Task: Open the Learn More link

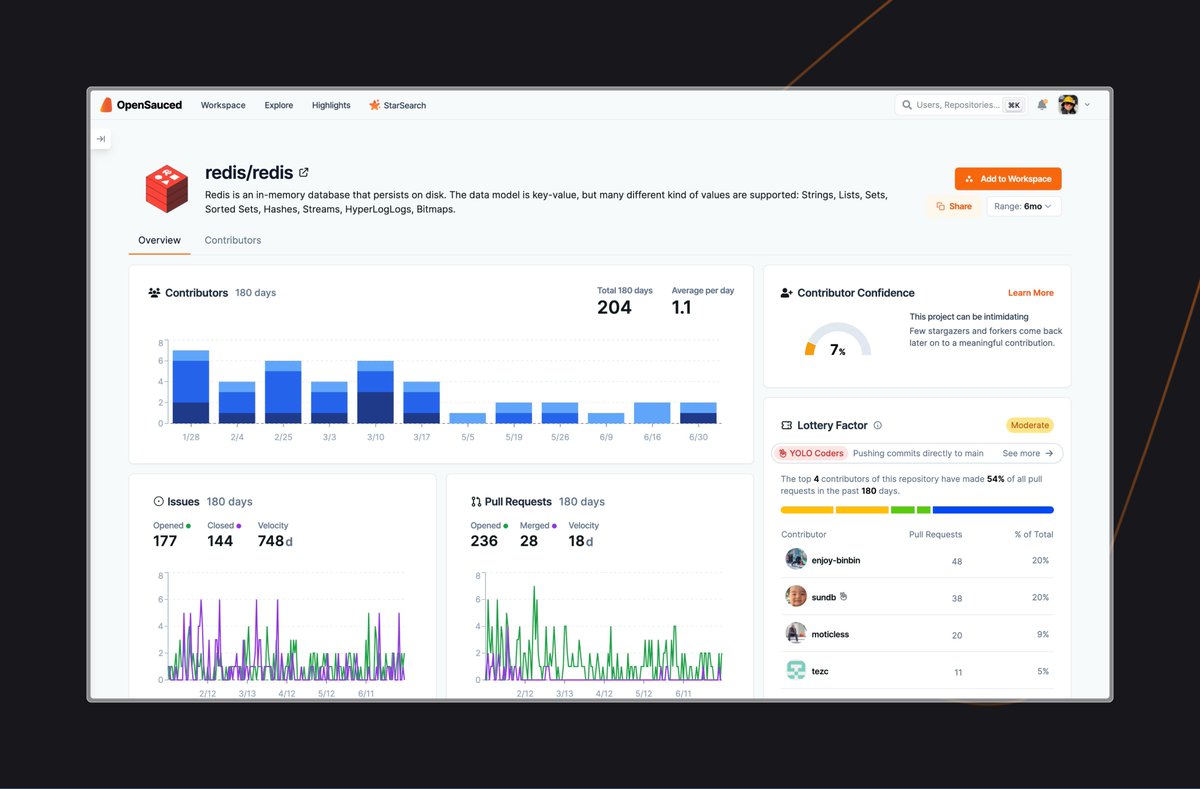Action: coord(1031,293)
